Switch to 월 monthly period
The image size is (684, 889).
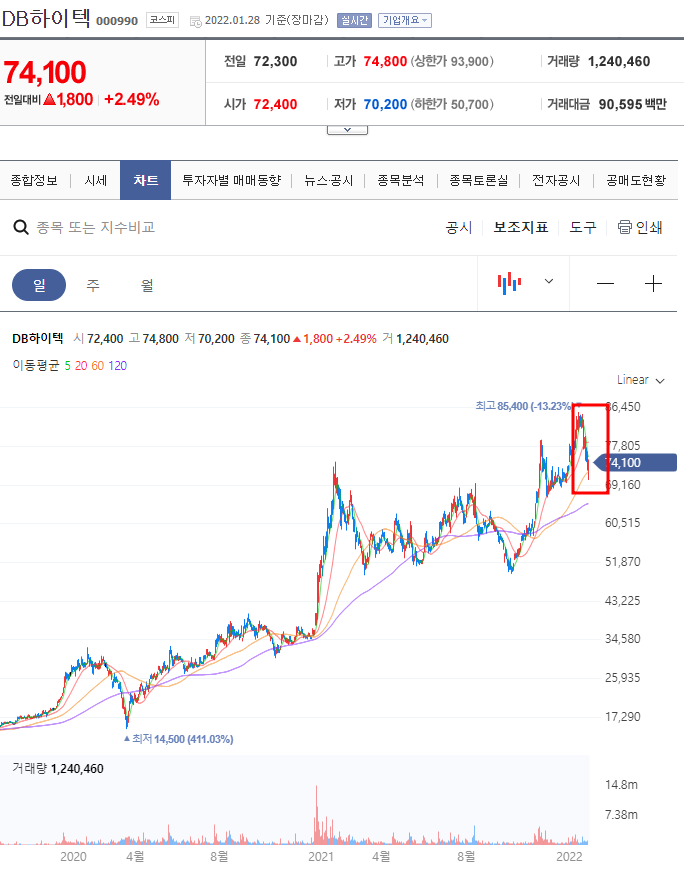[x=147, y=285]
